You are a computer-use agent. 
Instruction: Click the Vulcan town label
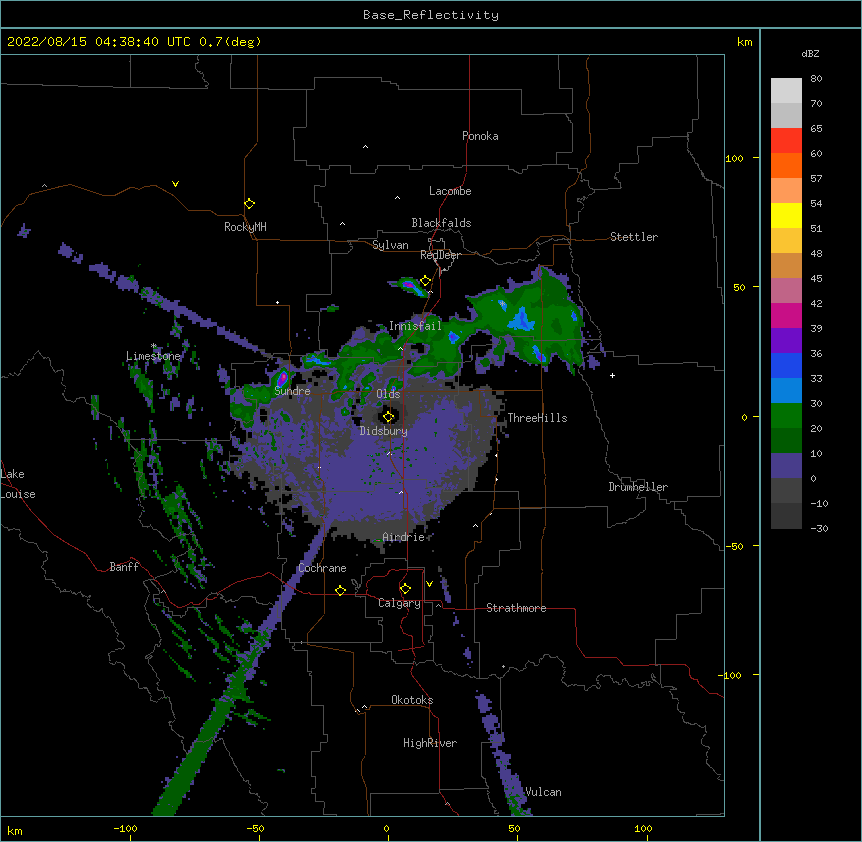543,792
